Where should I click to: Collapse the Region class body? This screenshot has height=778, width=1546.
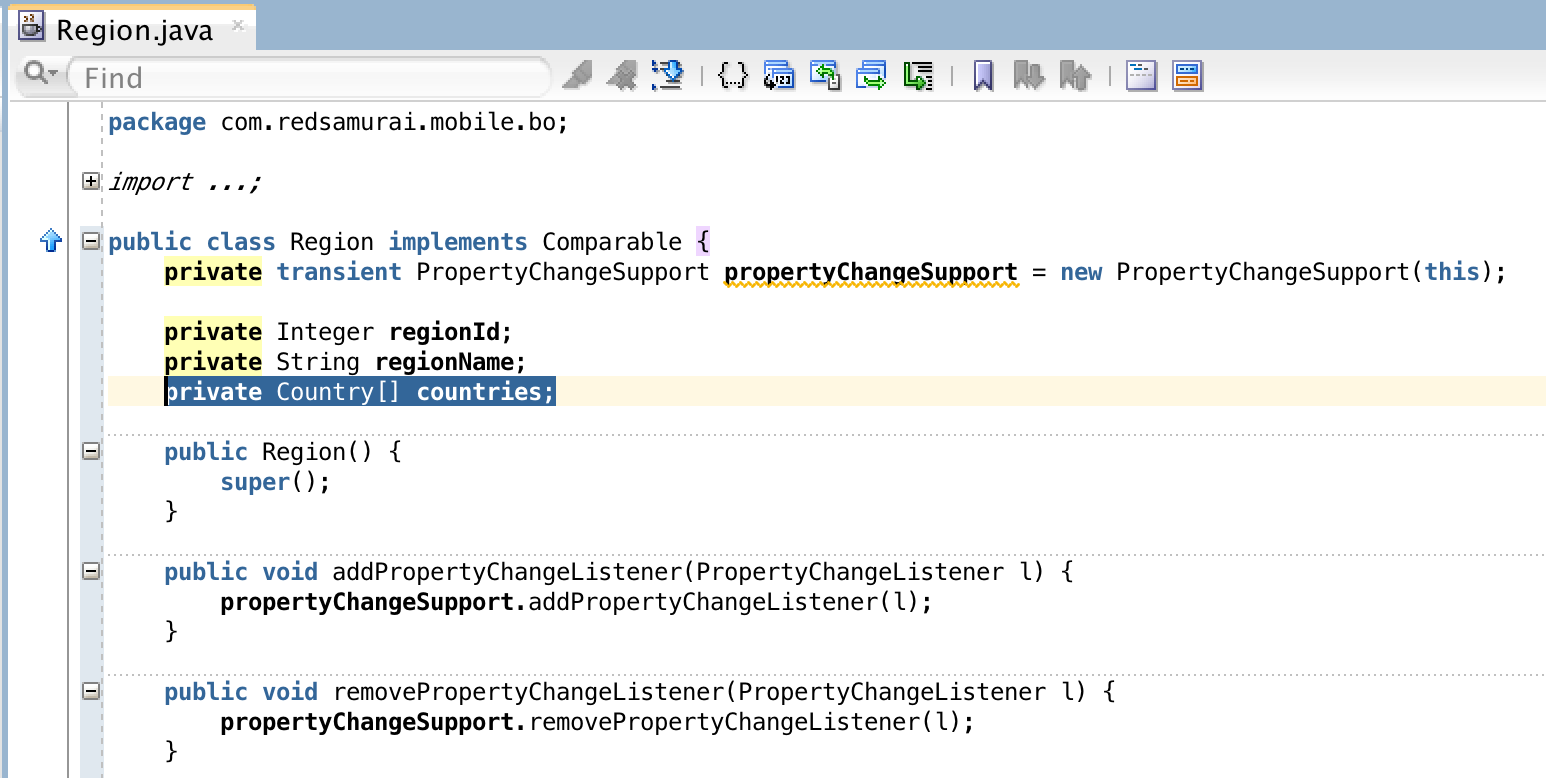click(x=91, y=241)
